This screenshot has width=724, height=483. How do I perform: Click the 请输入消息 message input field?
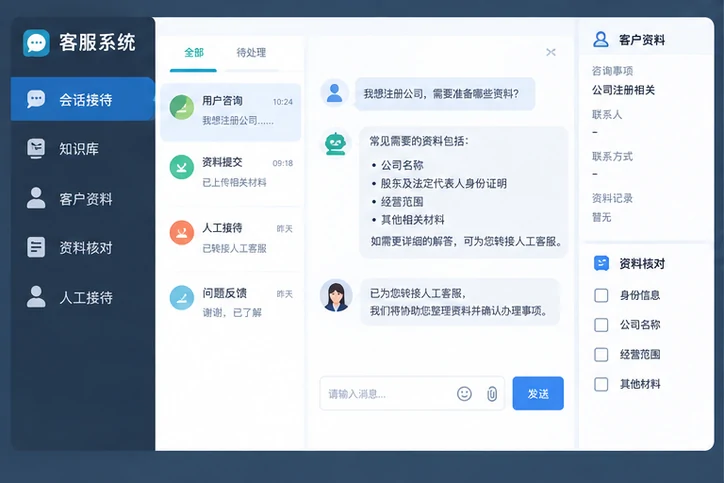pyautogui.click(x=412, y=393)
